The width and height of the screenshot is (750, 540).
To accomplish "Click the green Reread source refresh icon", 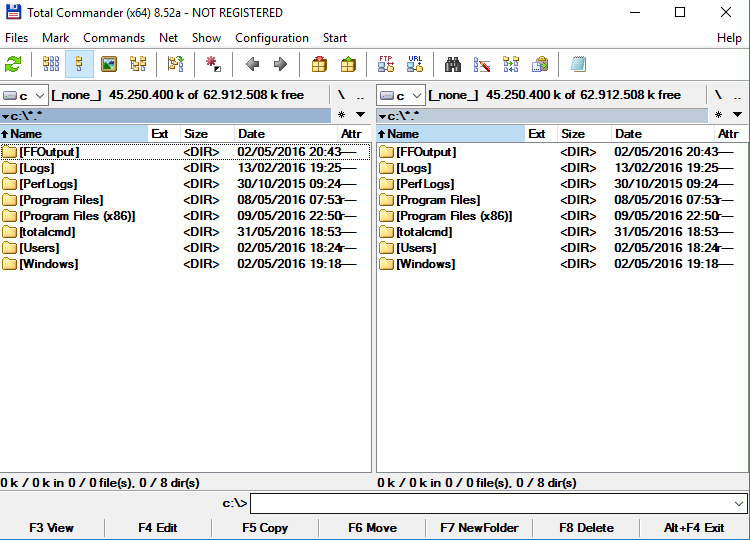I will pos(13,64).
